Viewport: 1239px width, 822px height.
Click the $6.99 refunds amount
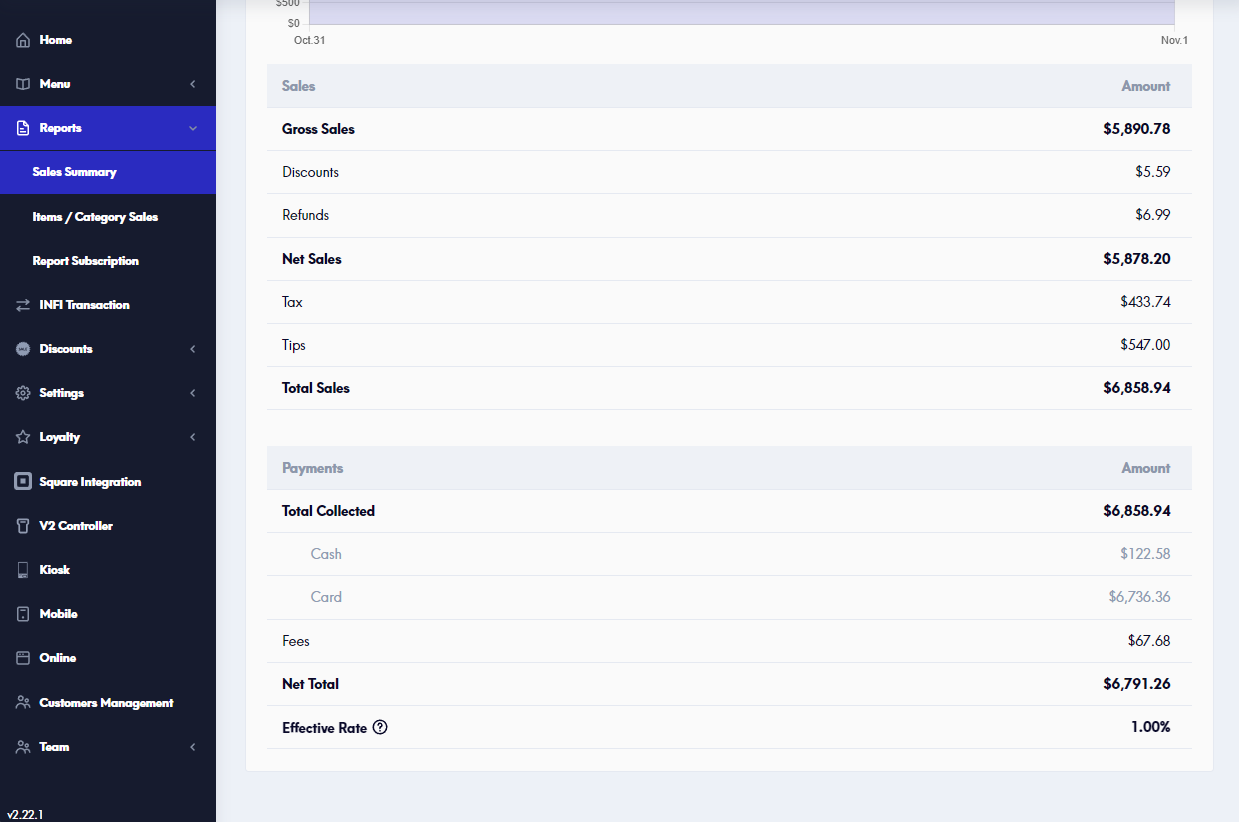[1153, 215]
